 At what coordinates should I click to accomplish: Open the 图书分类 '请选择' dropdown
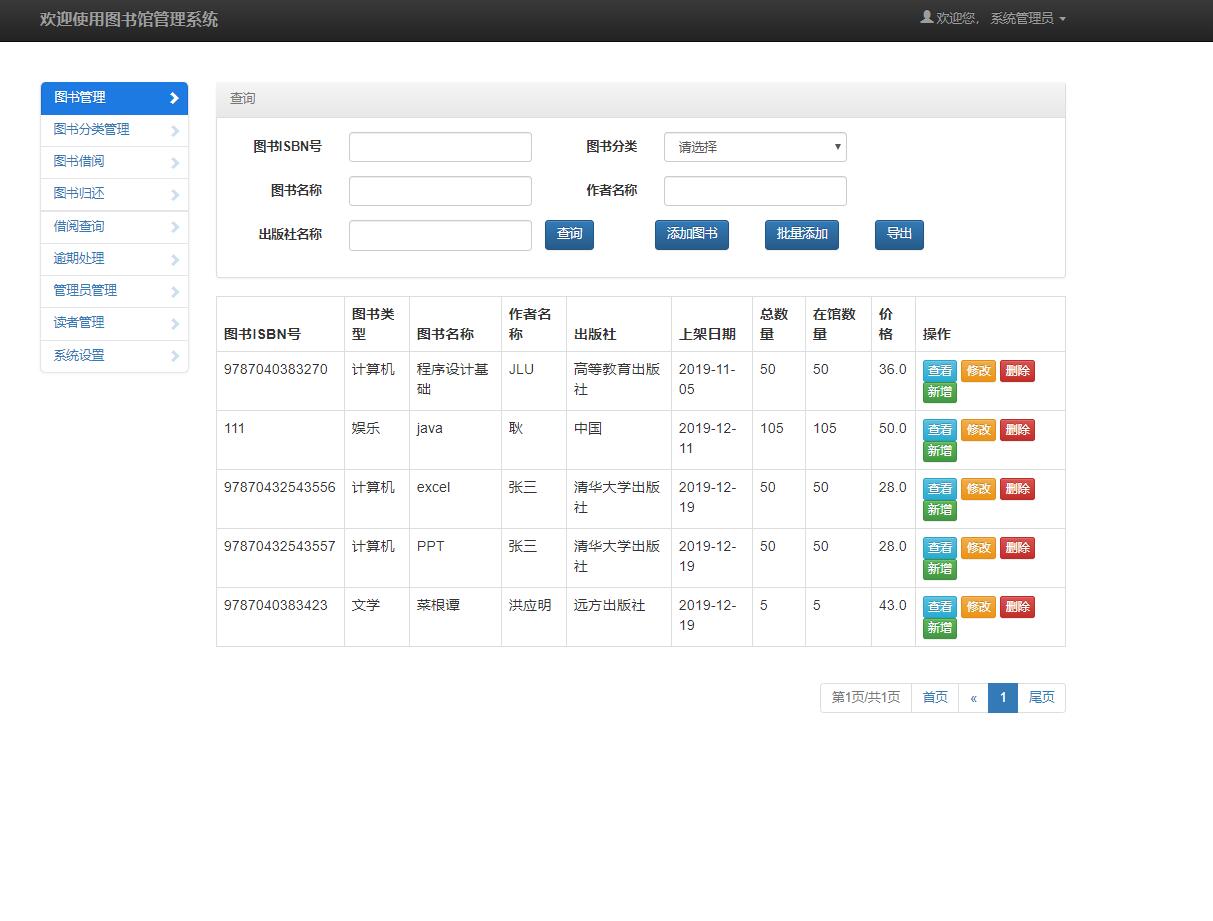(755, 146)
